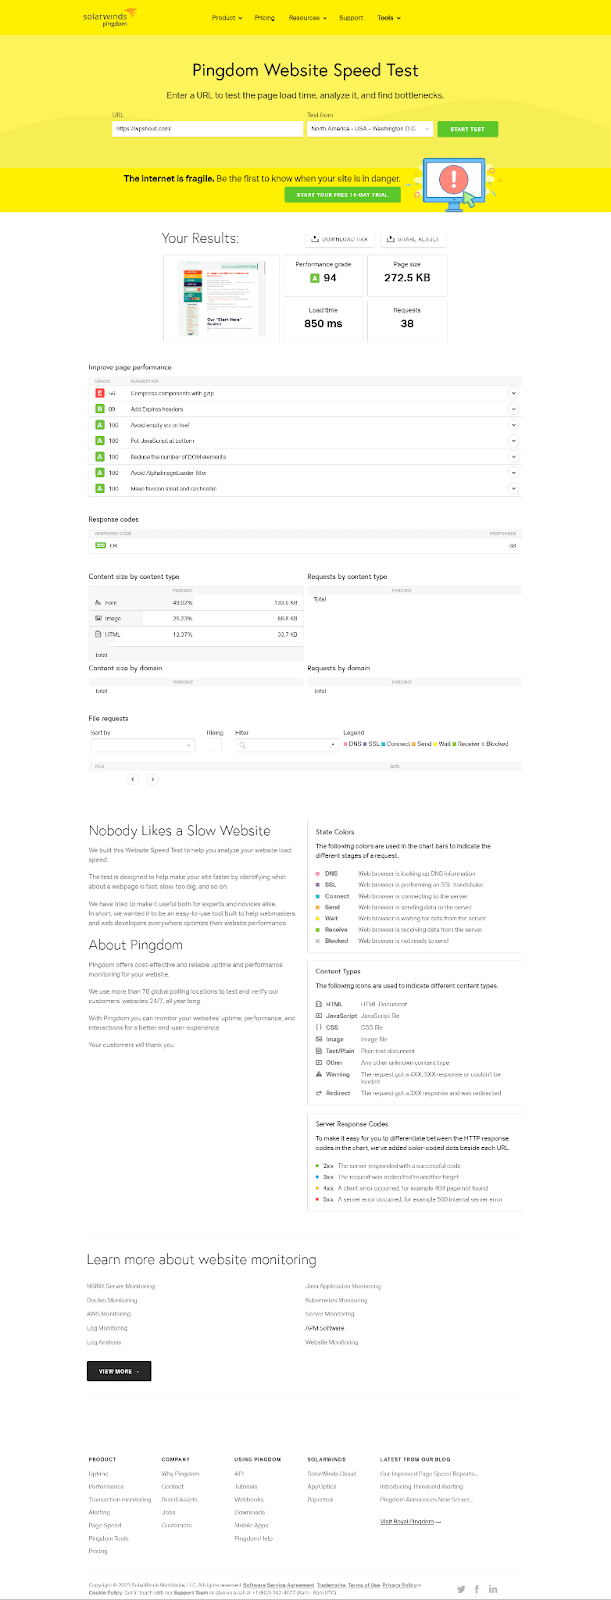Click the CSS icon in Content Types
This screenshot has width=611, height=1600.
click(319, 1028)
